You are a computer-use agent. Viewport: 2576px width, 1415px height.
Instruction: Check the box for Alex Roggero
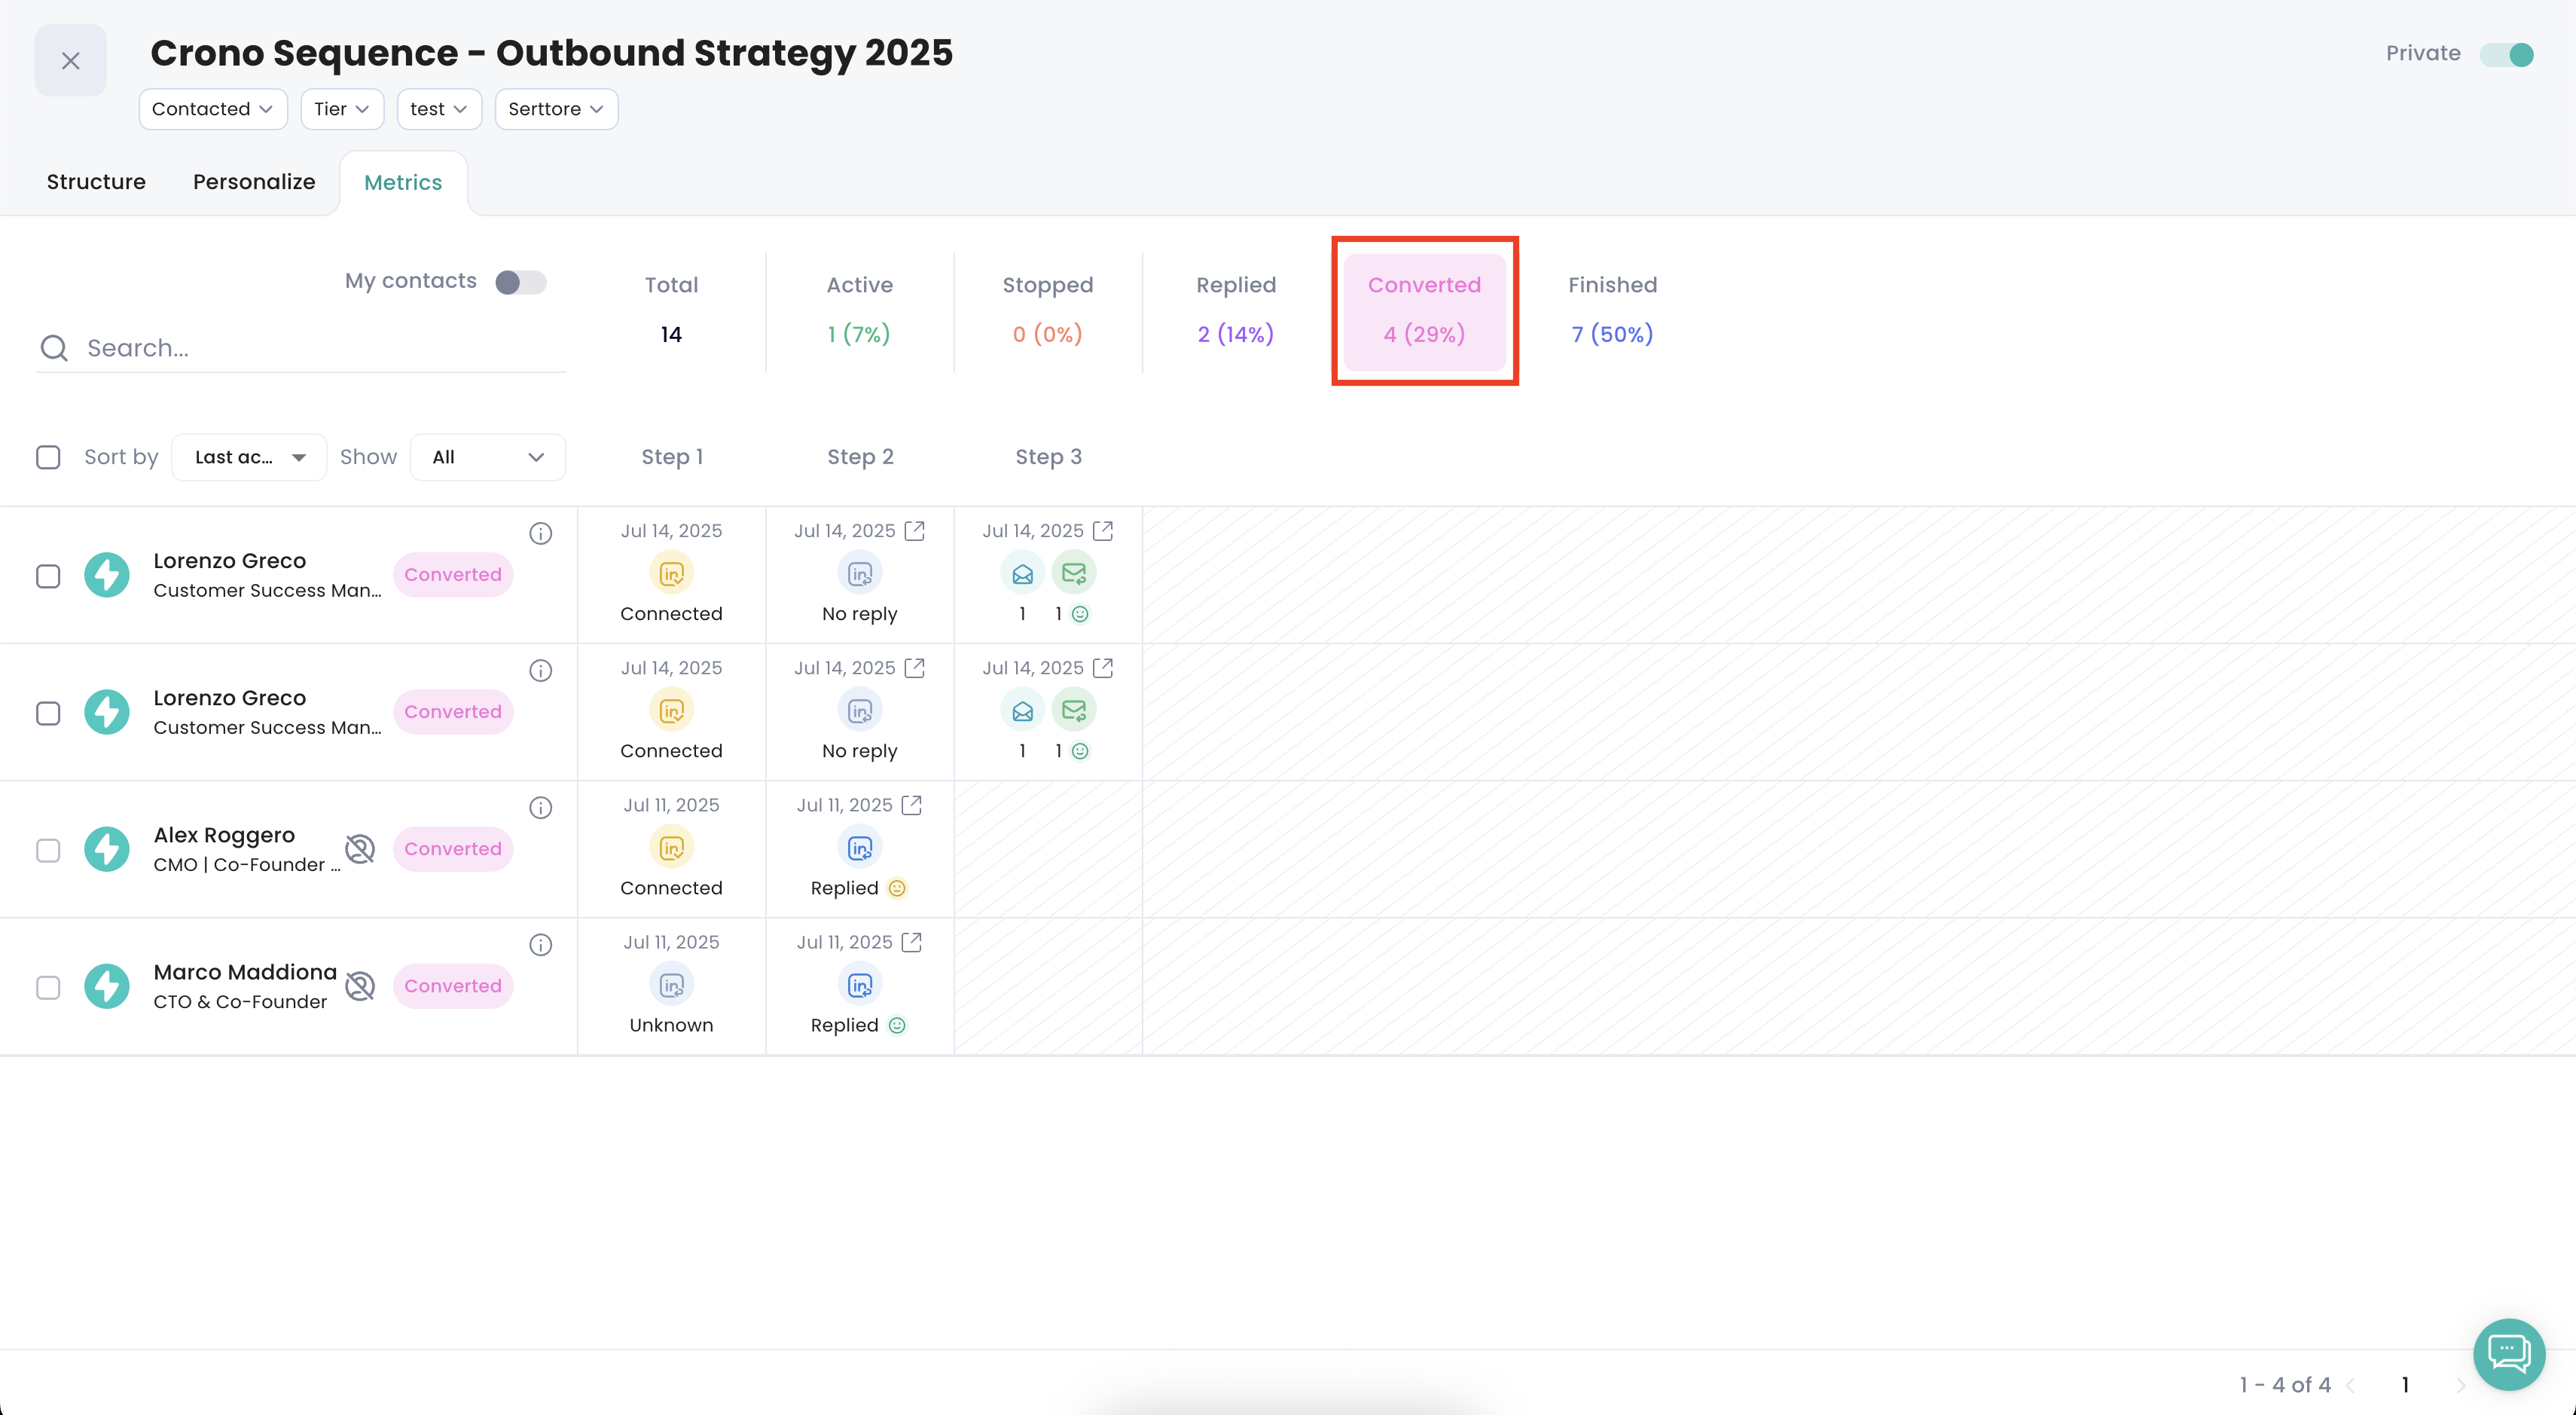click(x=48, y=850)
